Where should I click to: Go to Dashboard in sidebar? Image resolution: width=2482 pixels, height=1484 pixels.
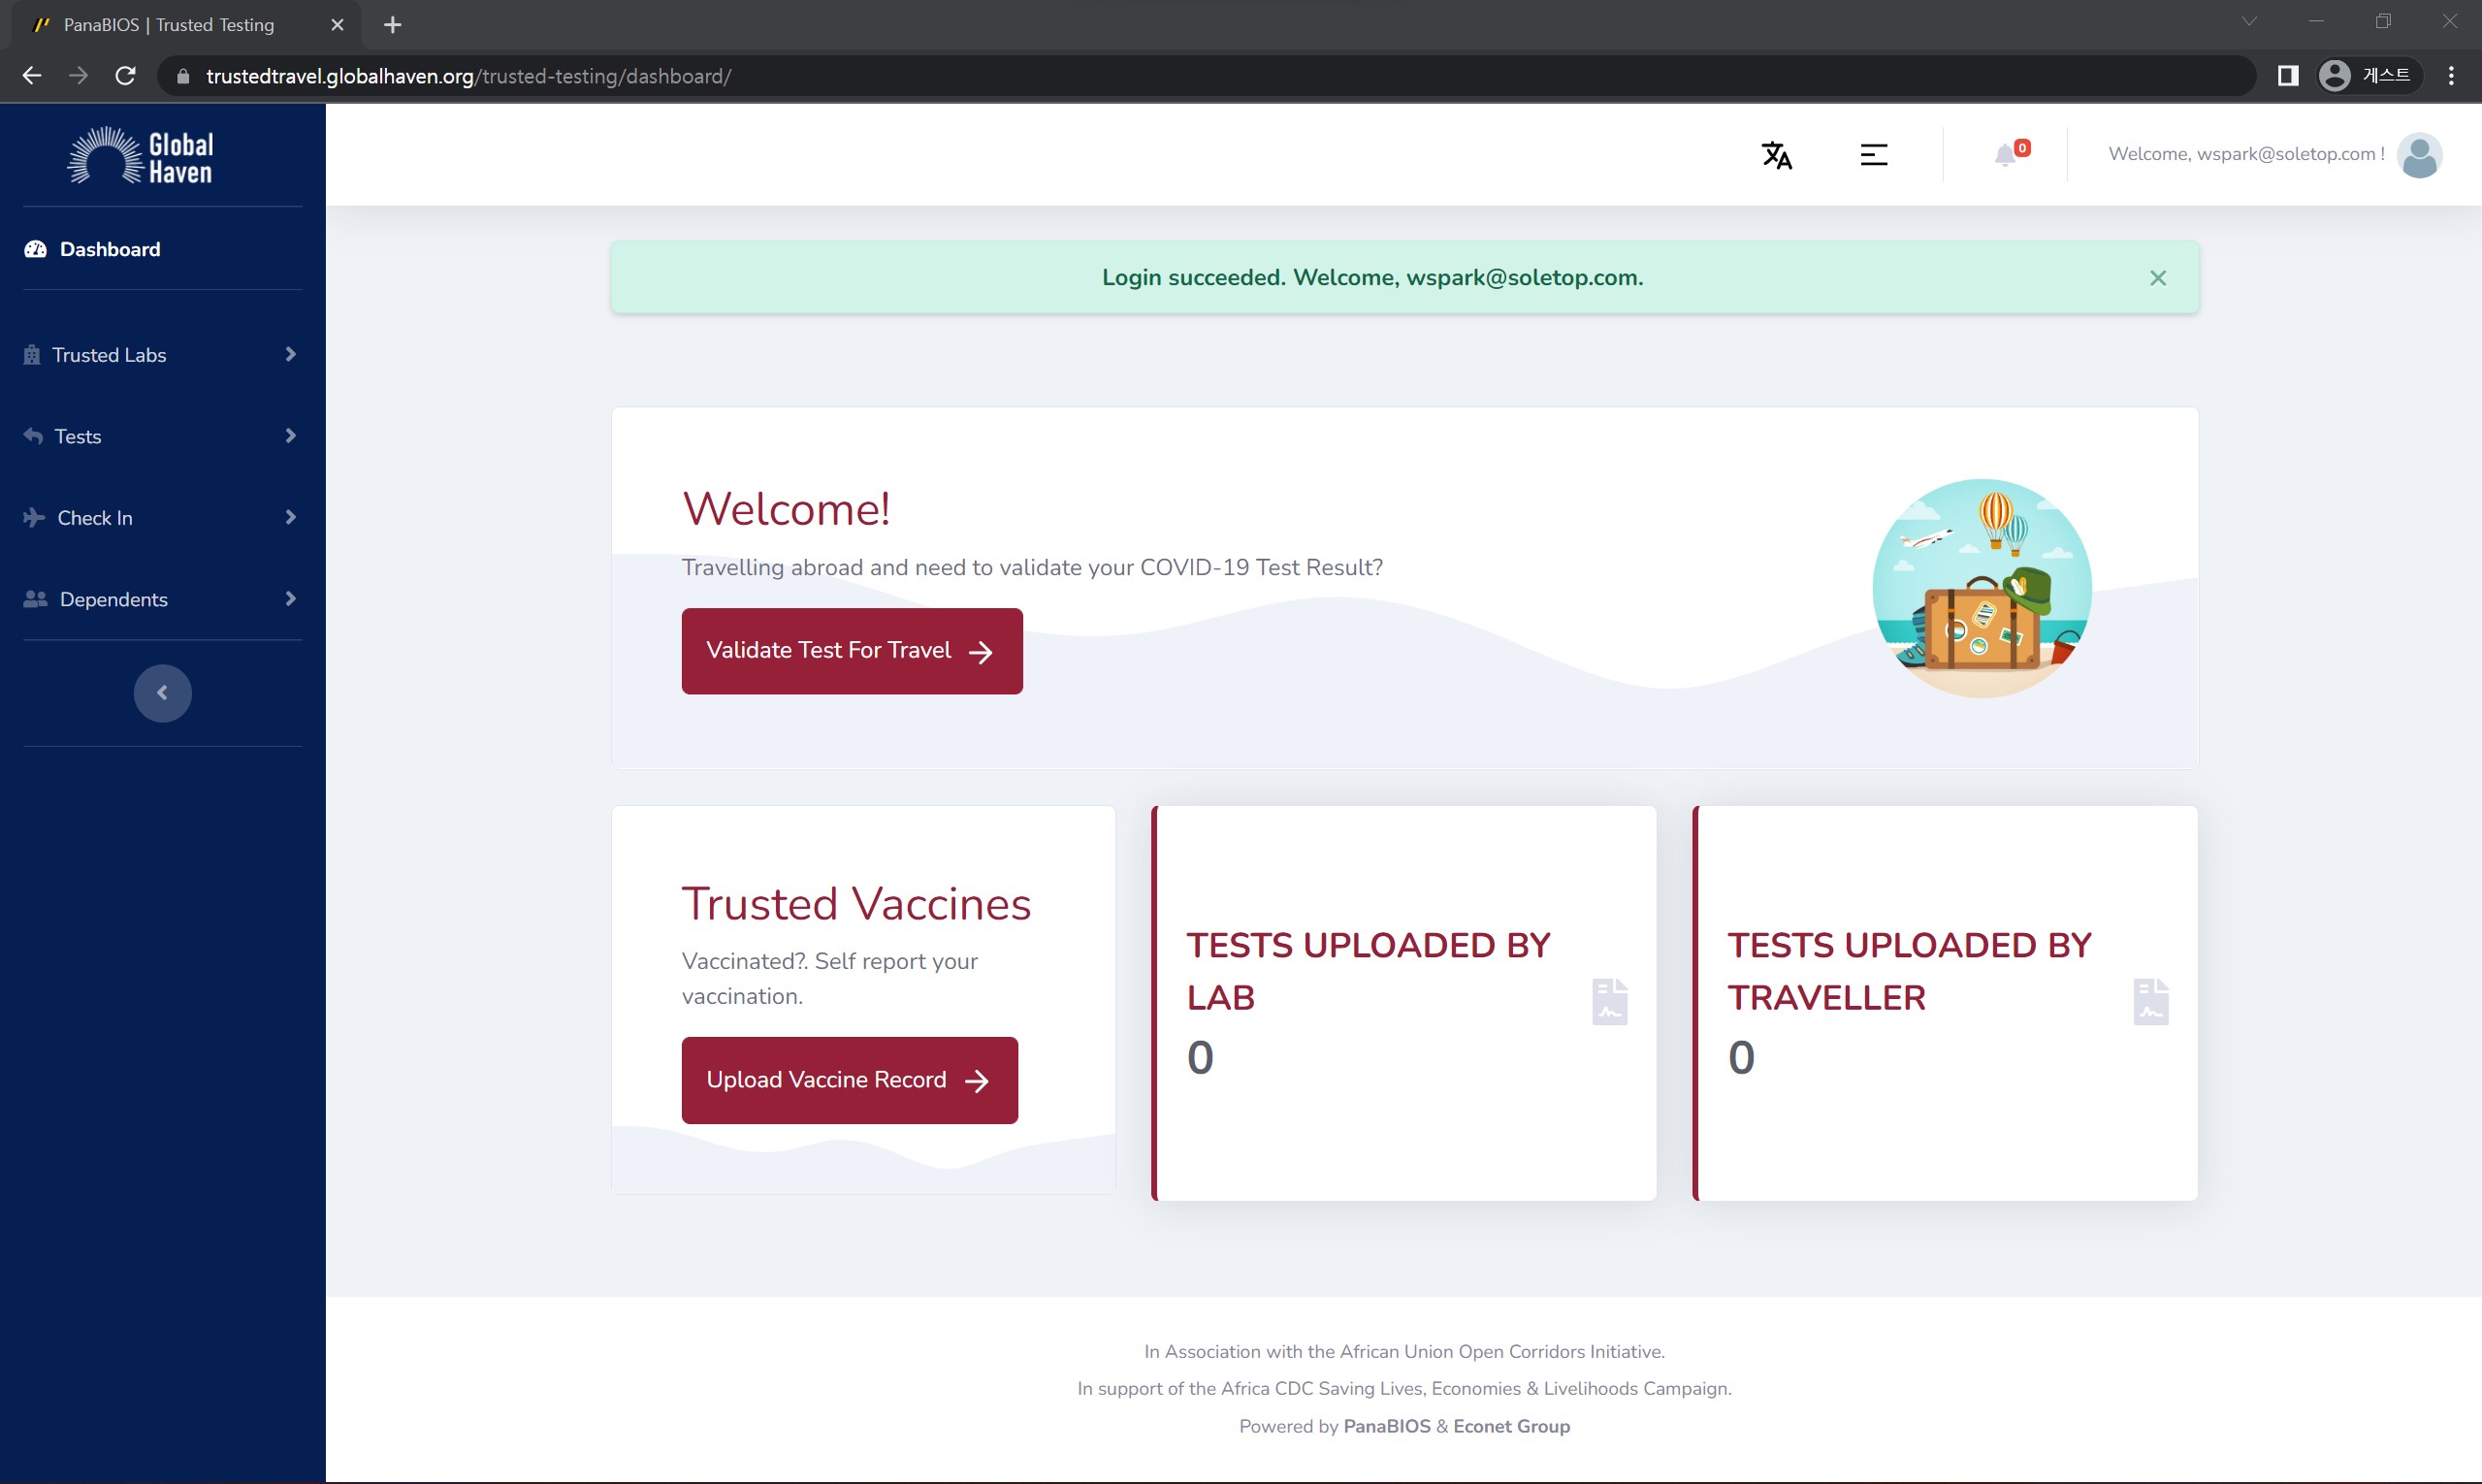tap(109, 249)
